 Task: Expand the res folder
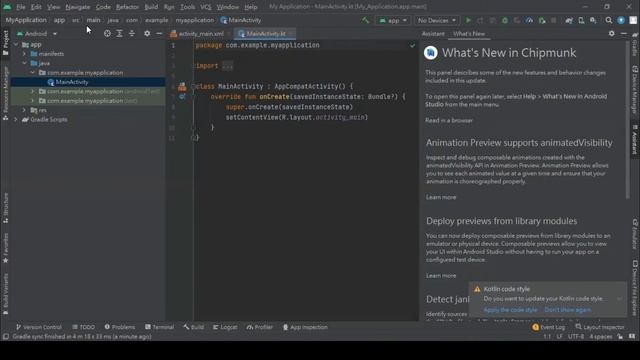pos(24,110)
